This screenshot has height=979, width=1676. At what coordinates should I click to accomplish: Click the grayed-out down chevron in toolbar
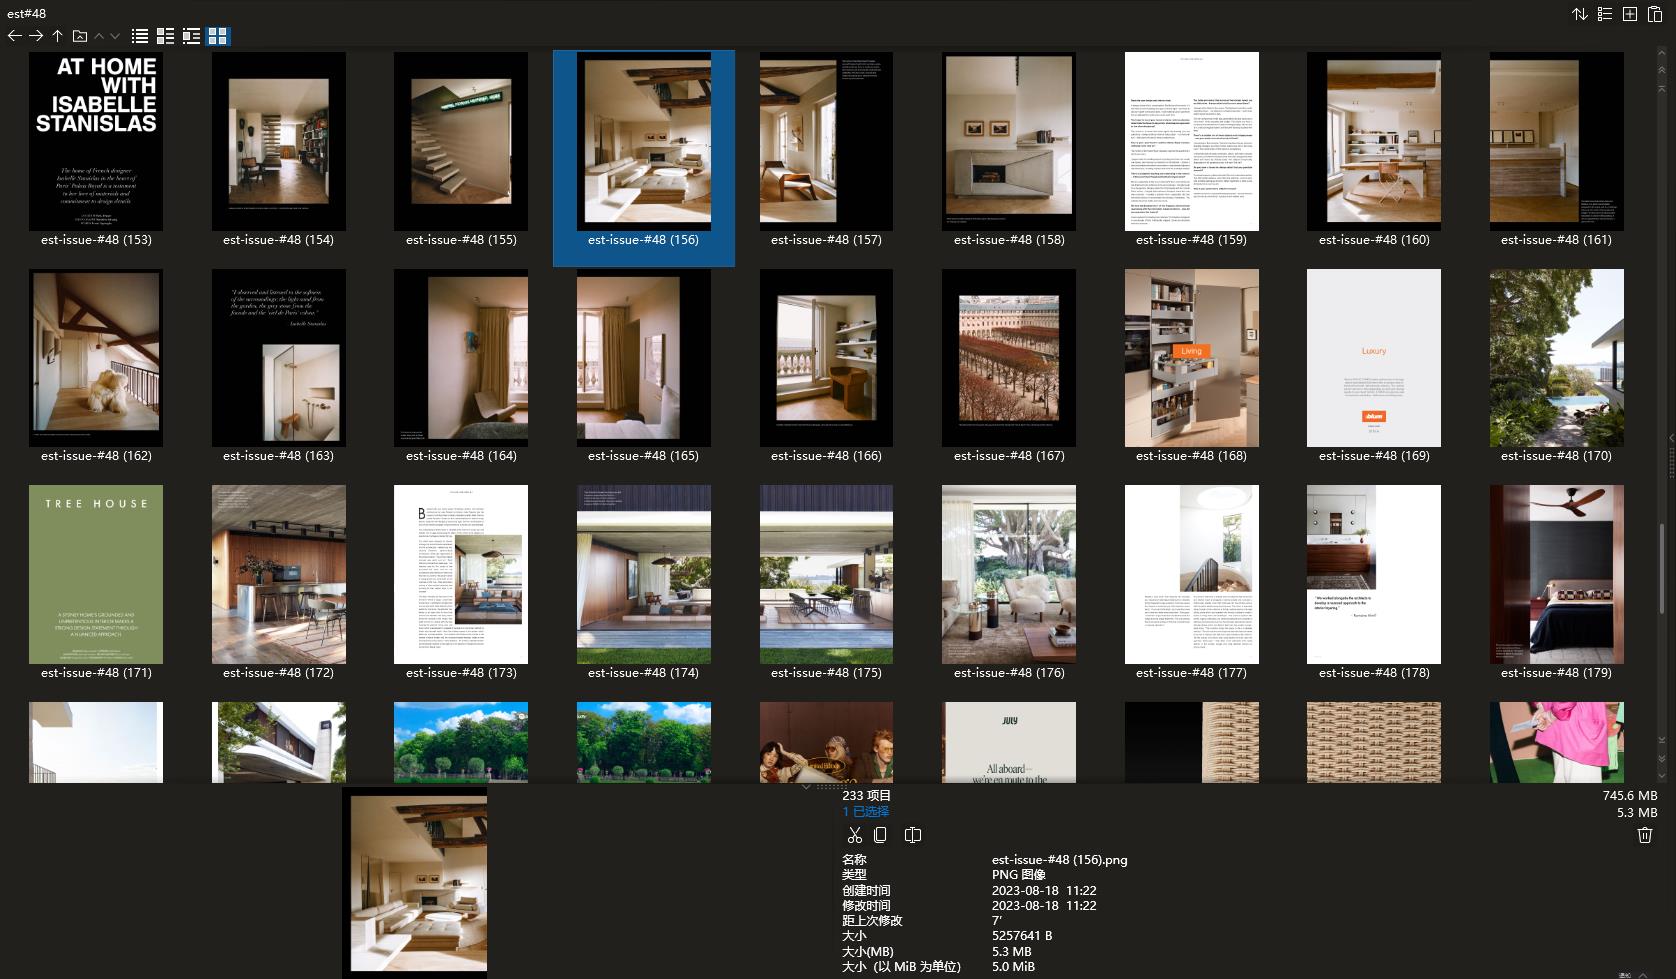[115, 36]
